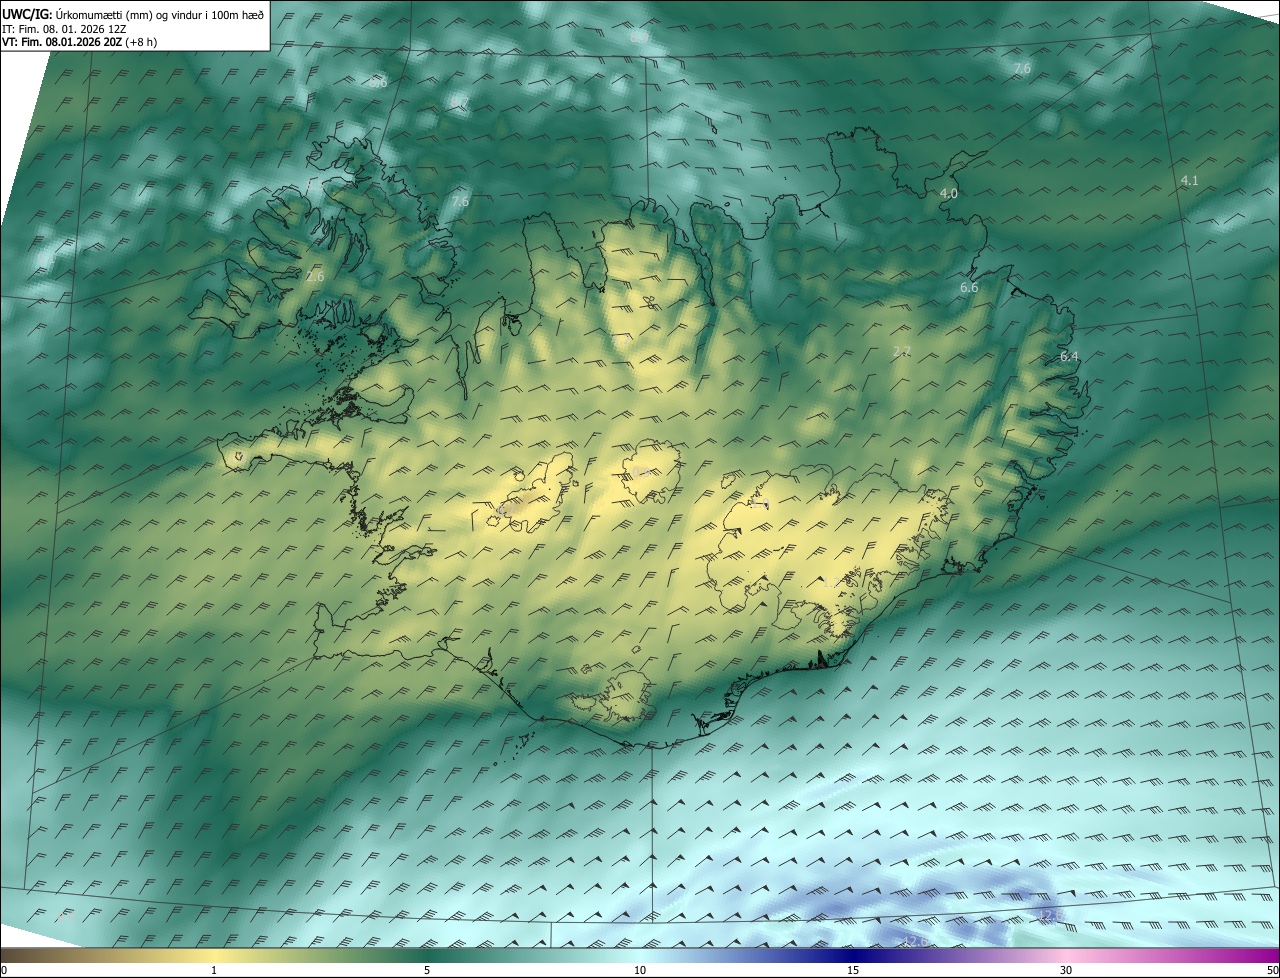Click the '30' tick on the color scale
The height and width of the screenshot is (978, 1280).
coord(1066,970)
